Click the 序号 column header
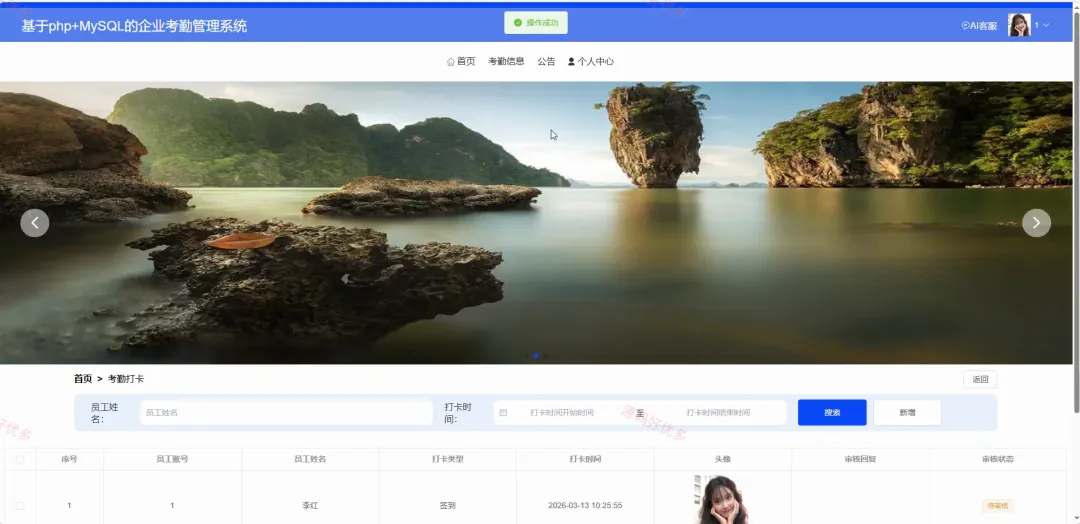The image size is (1080, 524). point(69,459)
